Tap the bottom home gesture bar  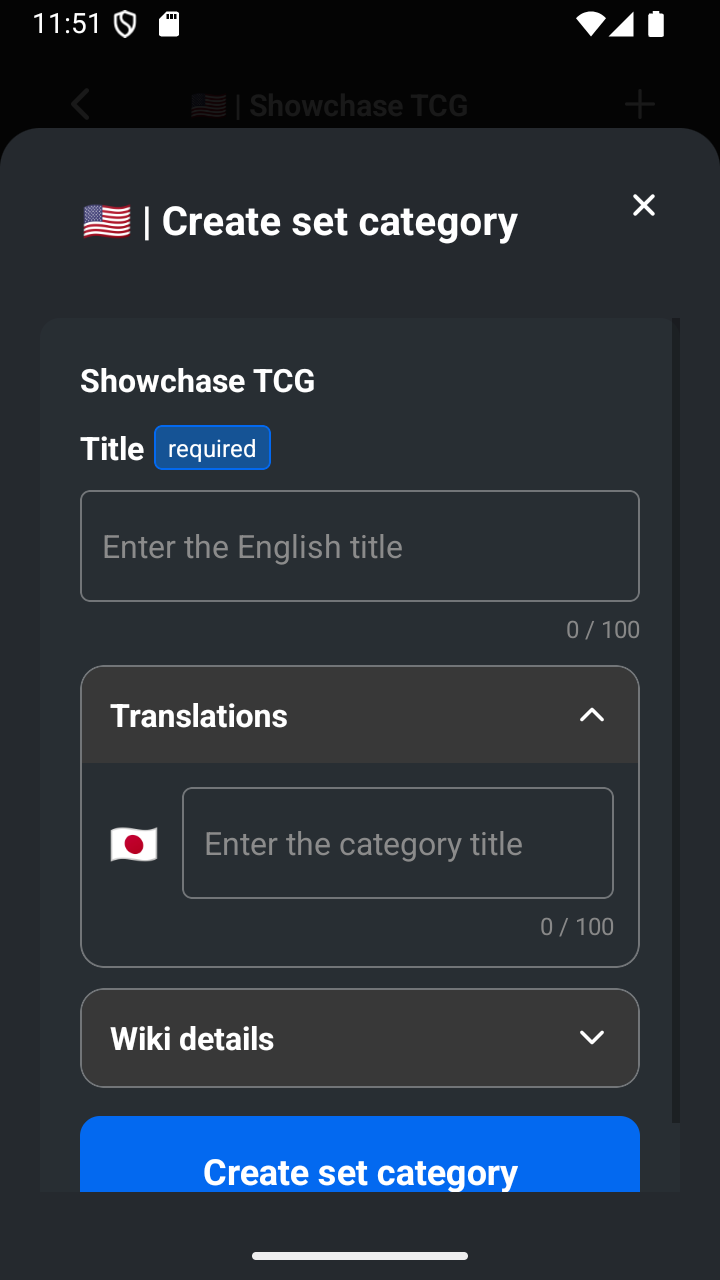coord(360,1256)
